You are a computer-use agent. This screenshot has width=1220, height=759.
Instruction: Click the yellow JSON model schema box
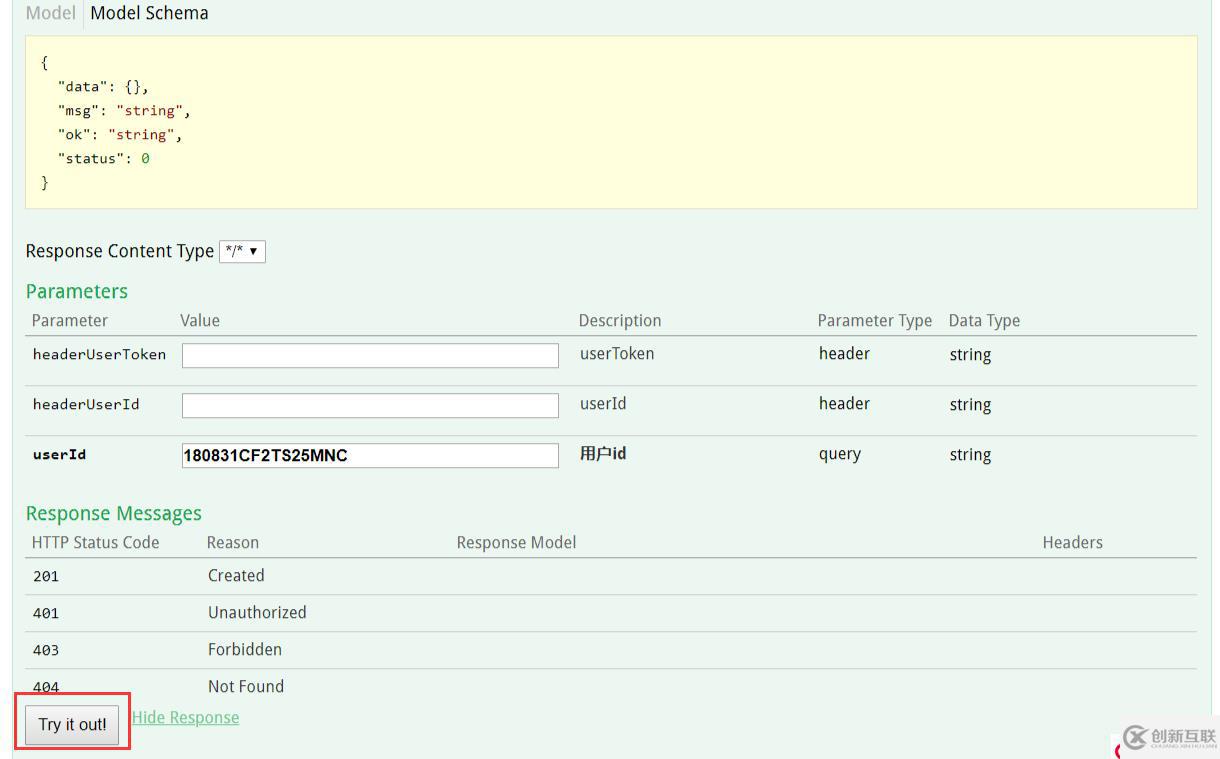click(x=610, y=122)
